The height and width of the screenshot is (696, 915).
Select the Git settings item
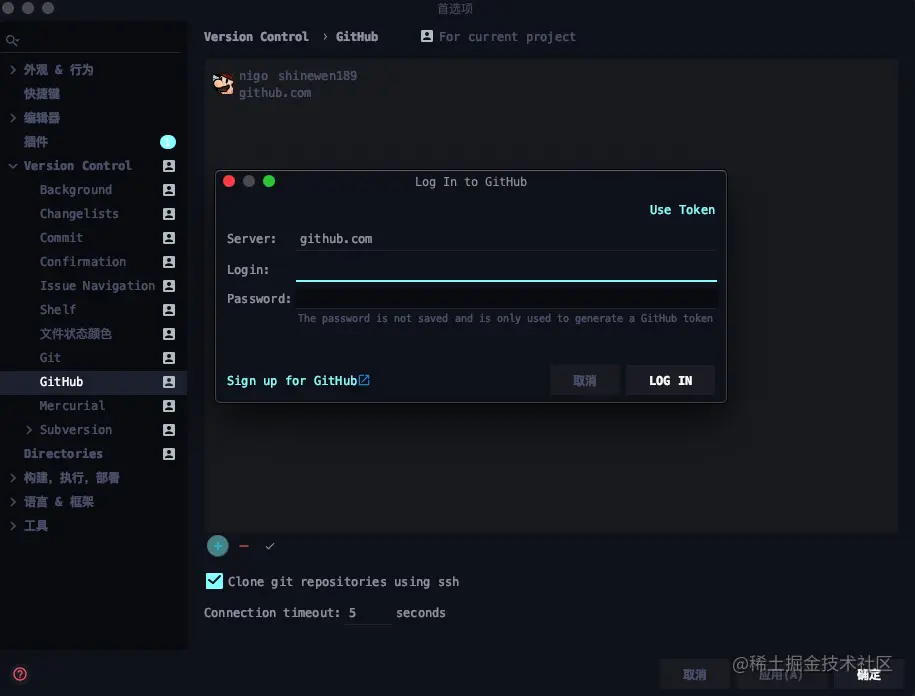coord(50,358)
